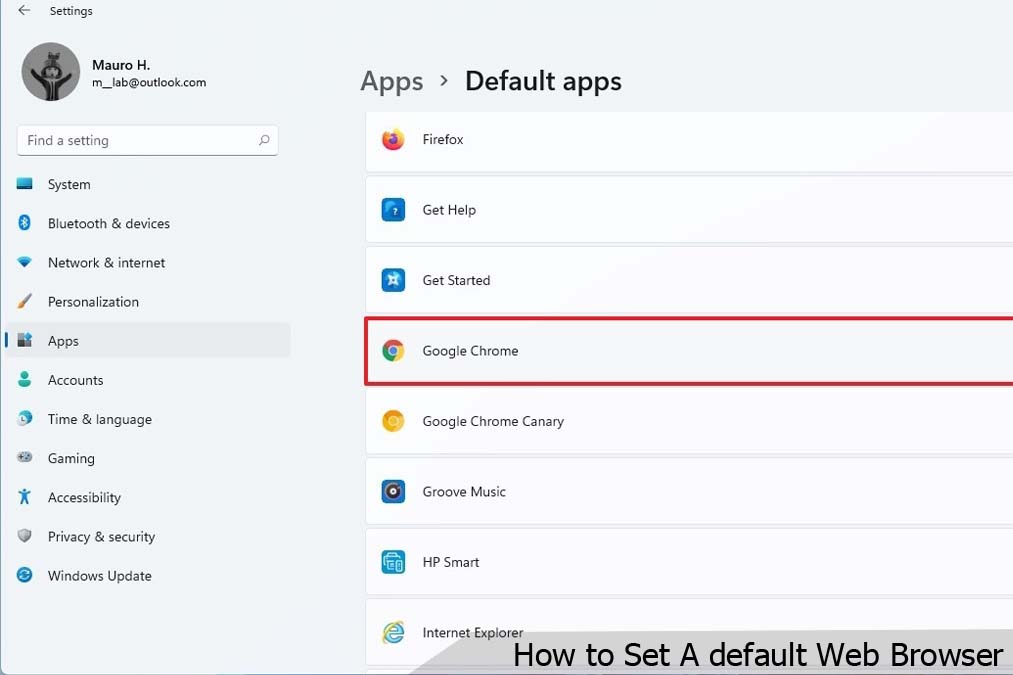1013x675 pixels.
Task: Click the Get Help app icon
Action: pyautogui.click(x=393, y=210)
